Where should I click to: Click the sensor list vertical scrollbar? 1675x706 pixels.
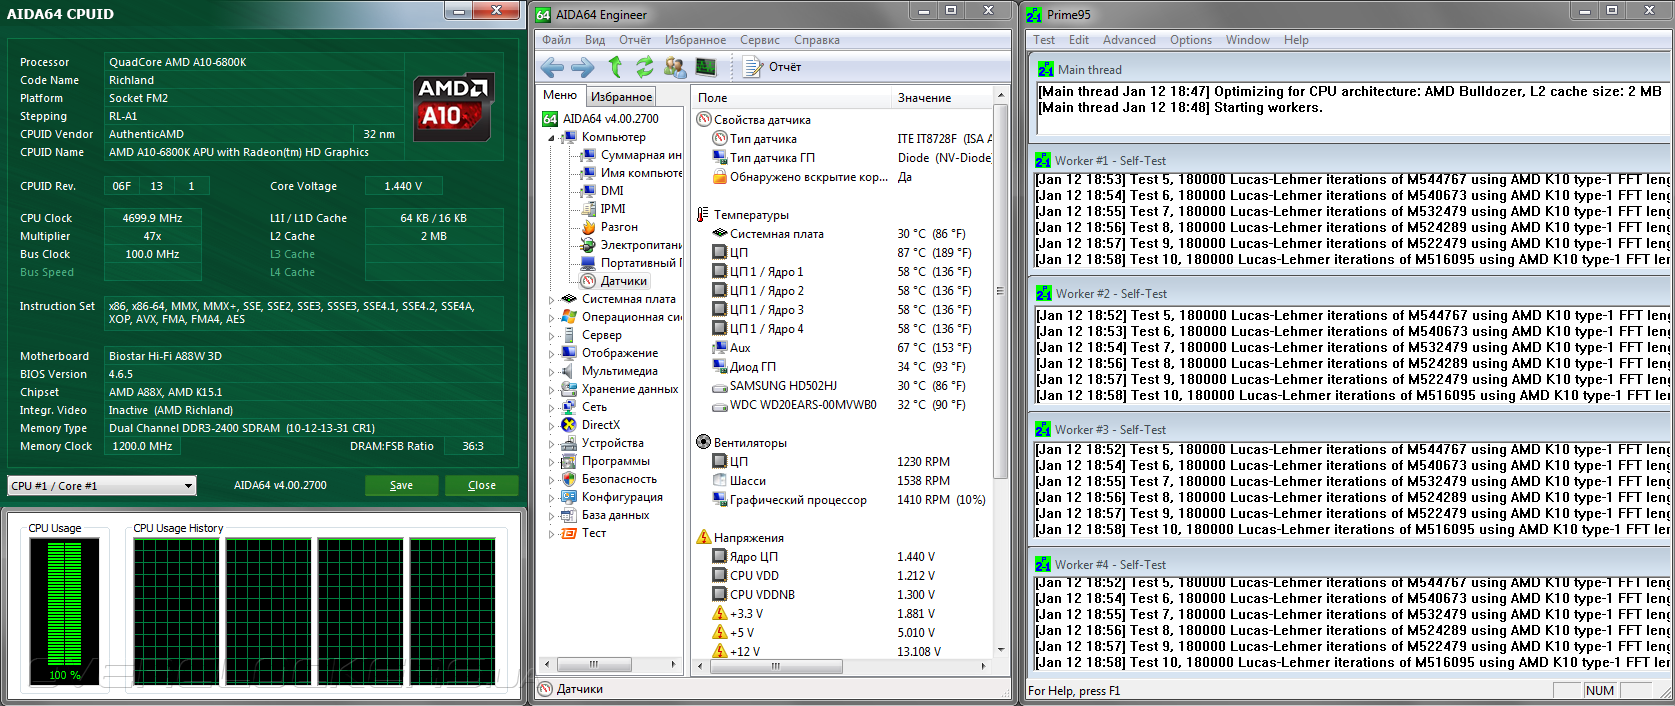coord(1000,290)
